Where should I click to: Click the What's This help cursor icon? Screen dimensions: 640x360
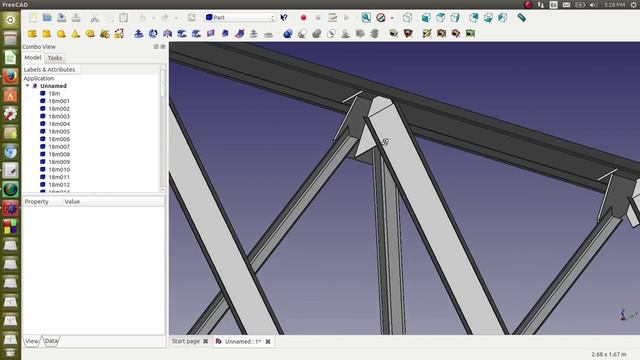tap(284, 18)
